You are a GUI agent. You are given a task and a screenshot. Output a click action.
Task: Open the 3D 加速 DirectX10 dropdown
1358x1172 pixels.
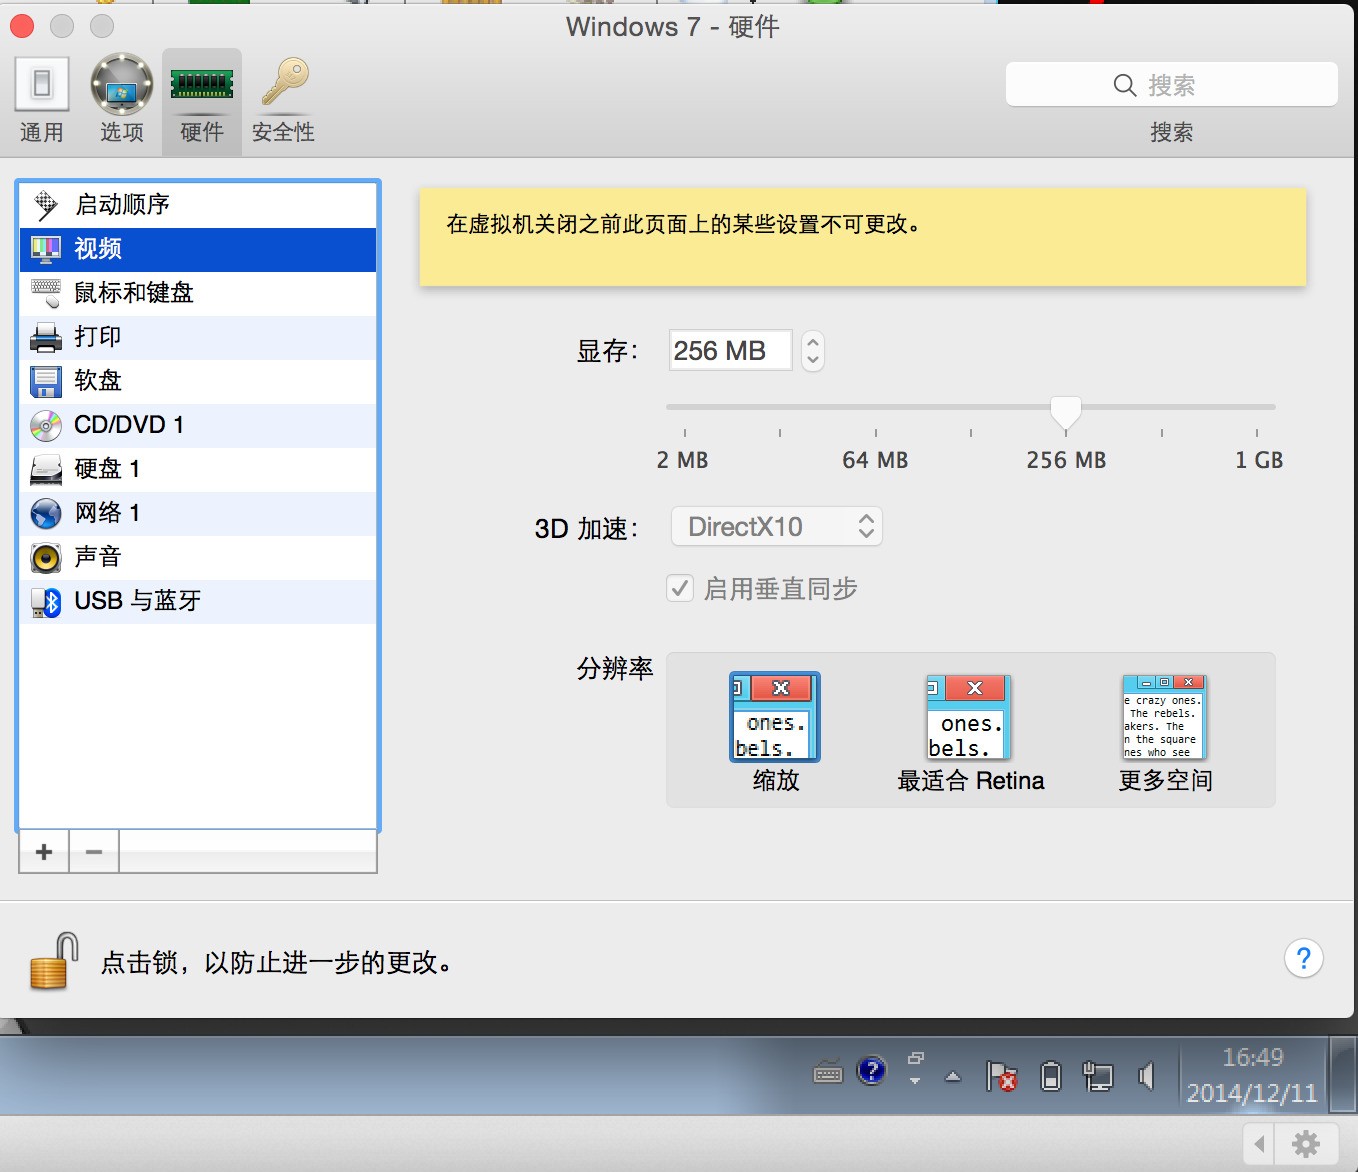(777, 527)
